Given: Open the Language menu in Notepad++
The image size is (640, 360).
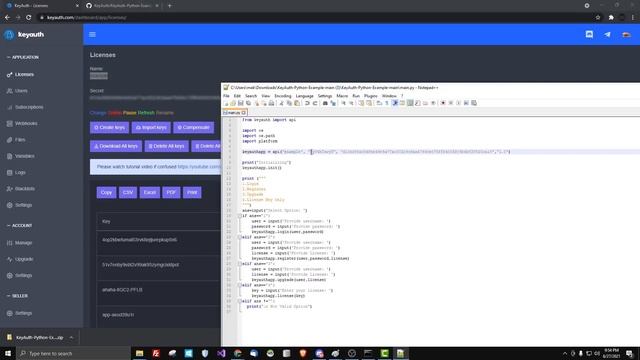Looking at the screenshot, I should pos(304,96).
